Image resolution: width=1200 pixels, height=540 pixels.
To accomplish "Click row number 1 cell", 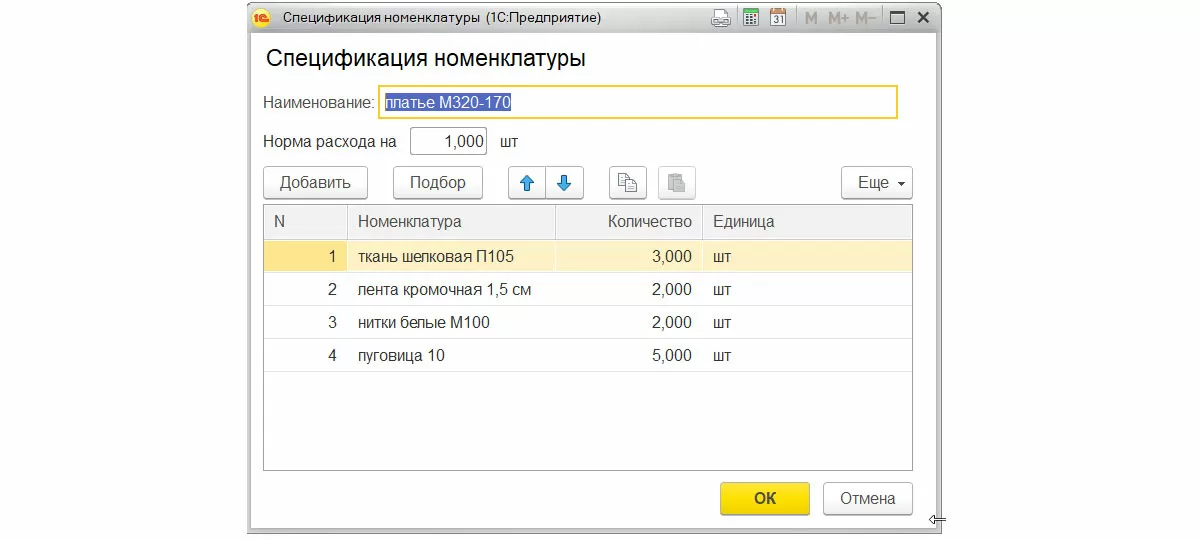I will pos(305,256).
